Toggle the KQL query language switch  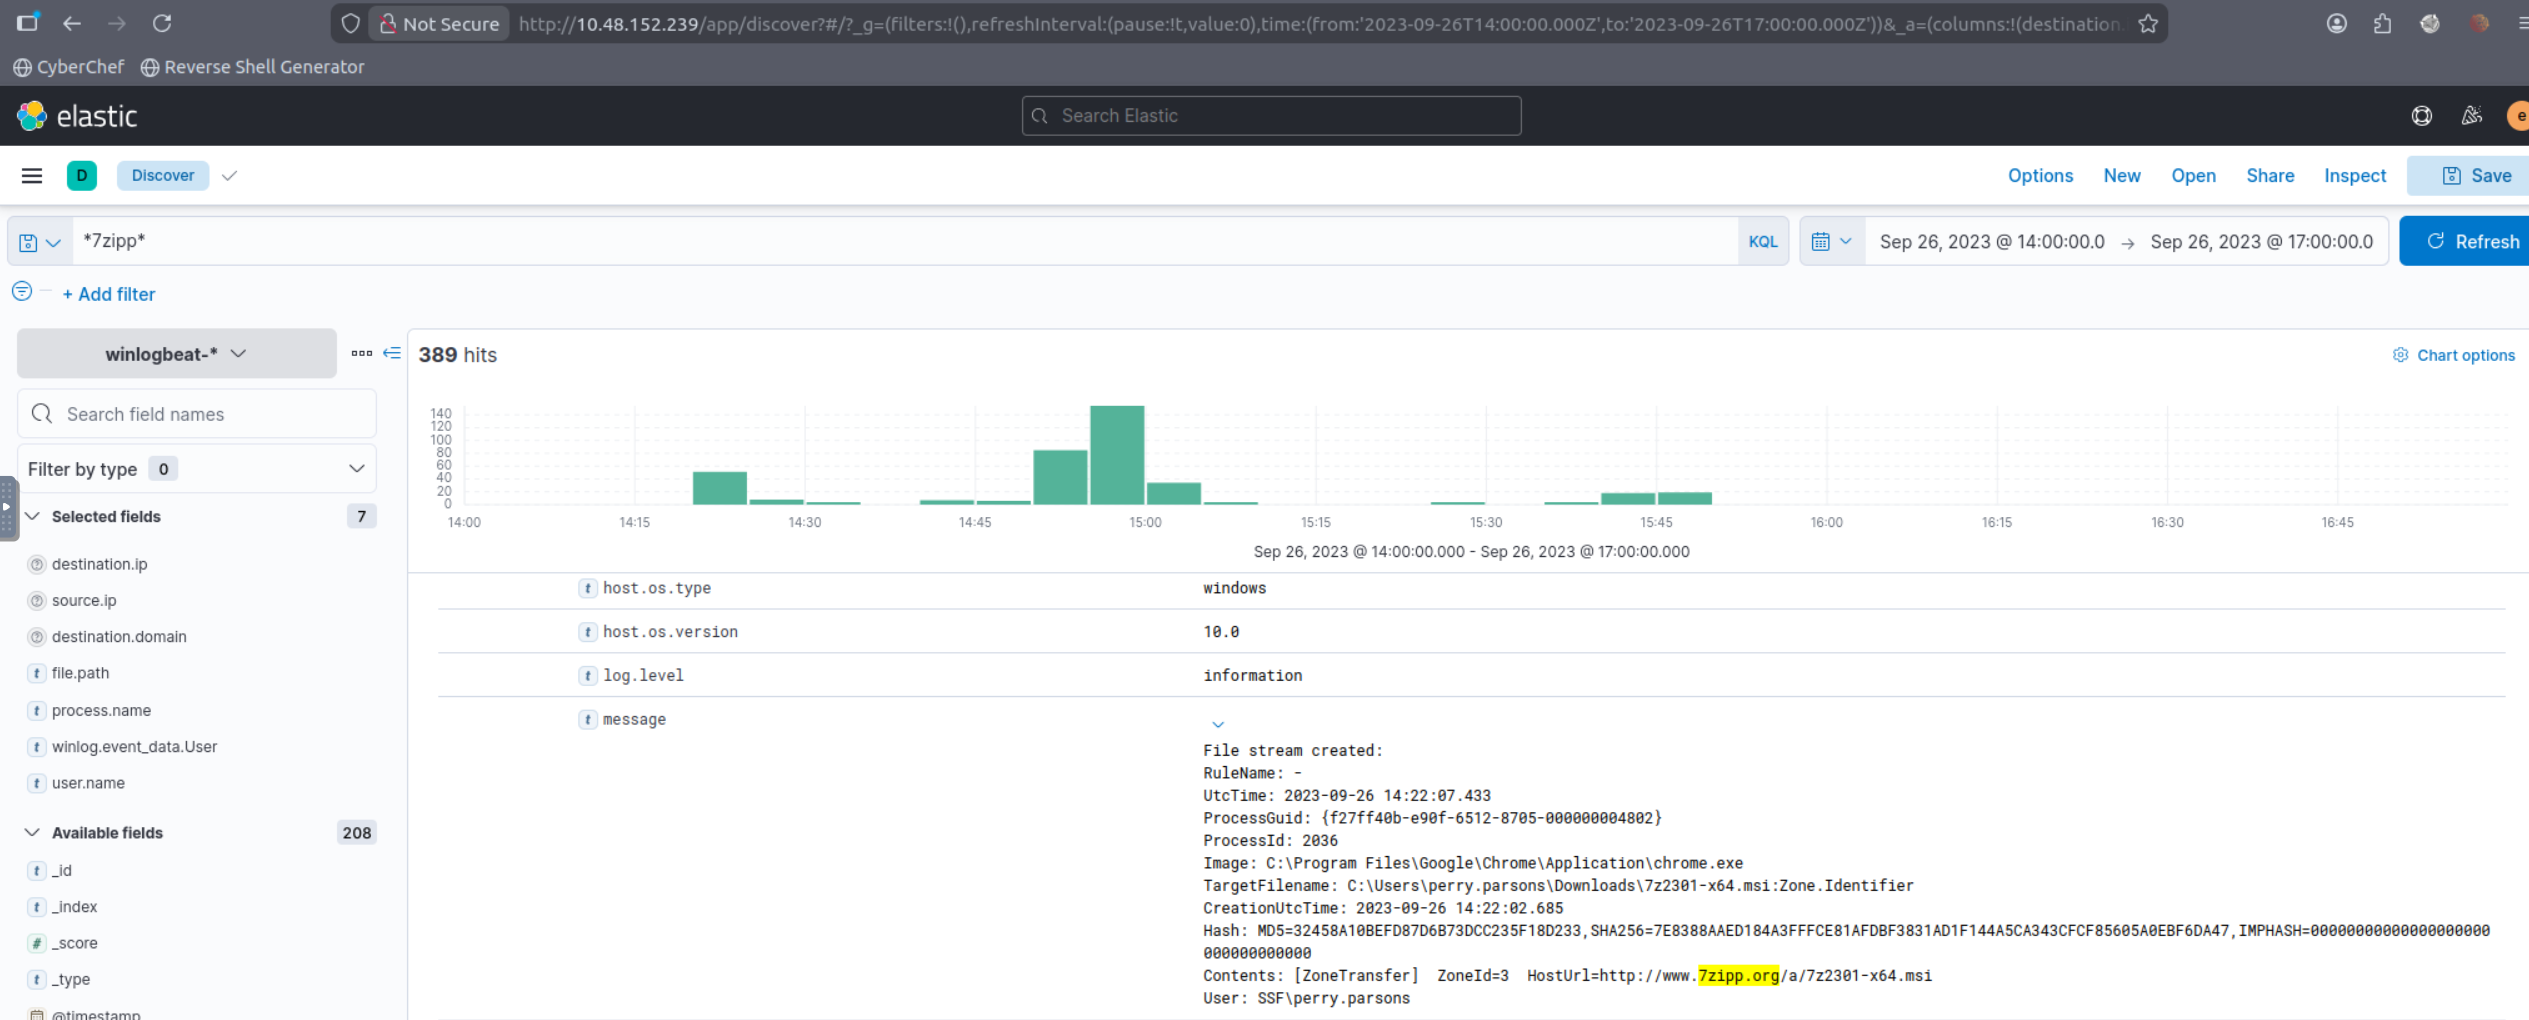(1762, 242)
